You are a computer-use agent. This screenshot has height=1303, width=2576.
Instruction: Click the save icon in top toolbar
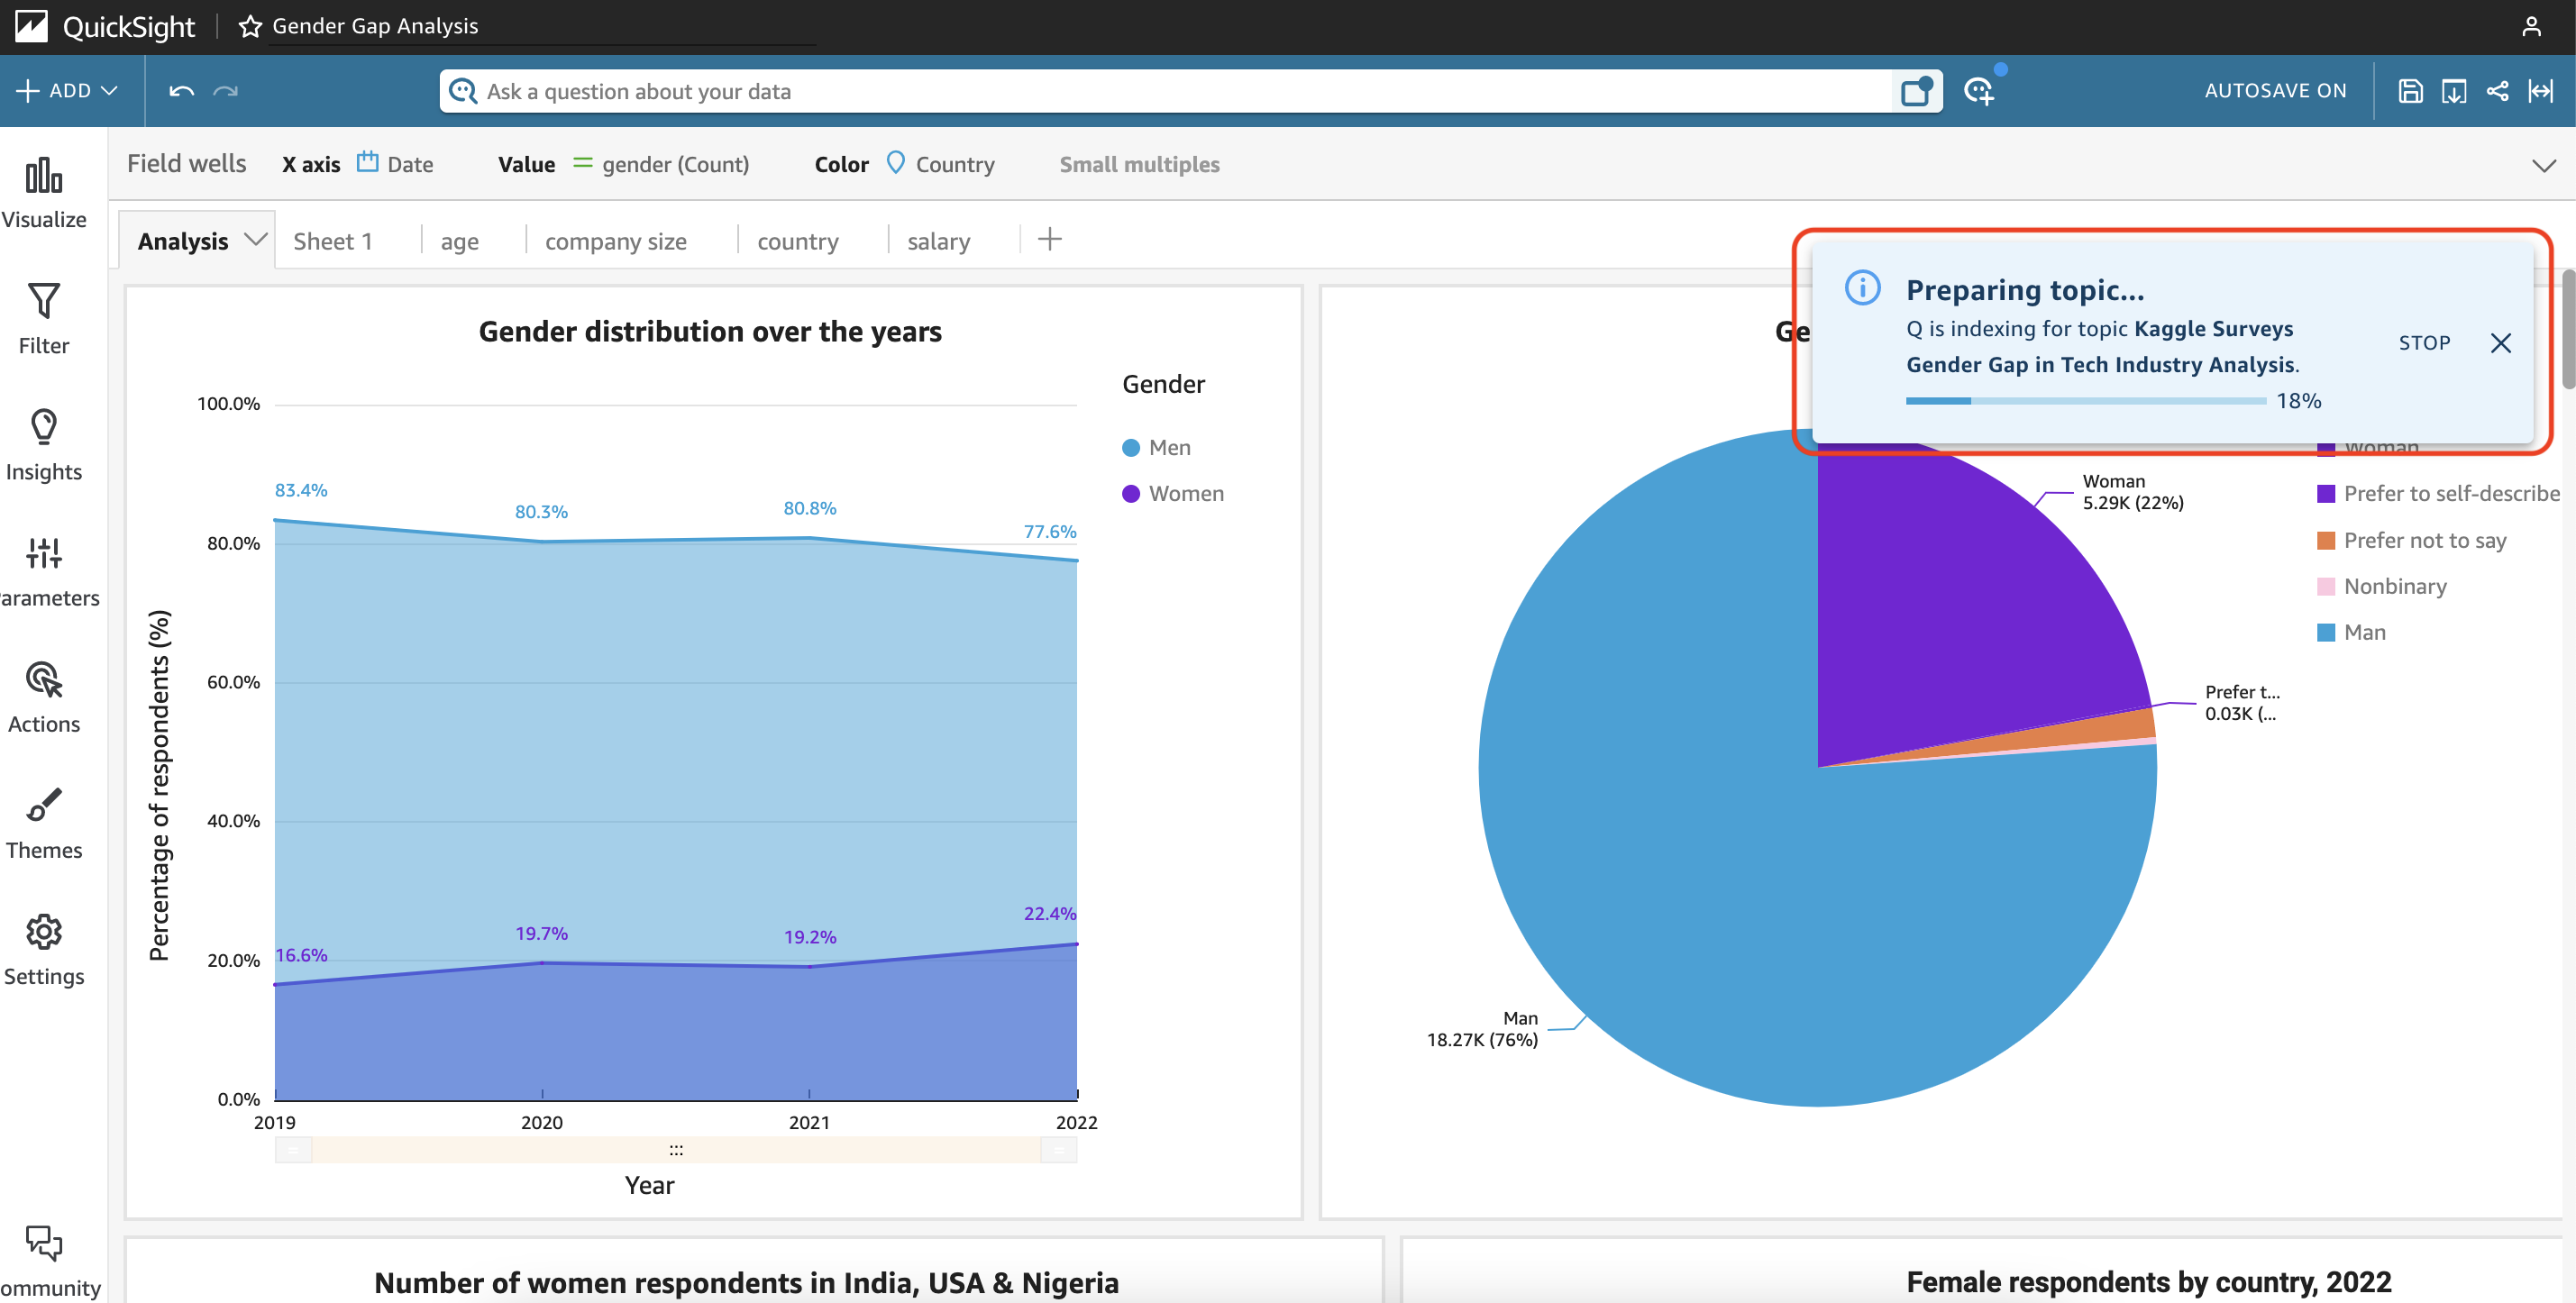coord(2410,91)
